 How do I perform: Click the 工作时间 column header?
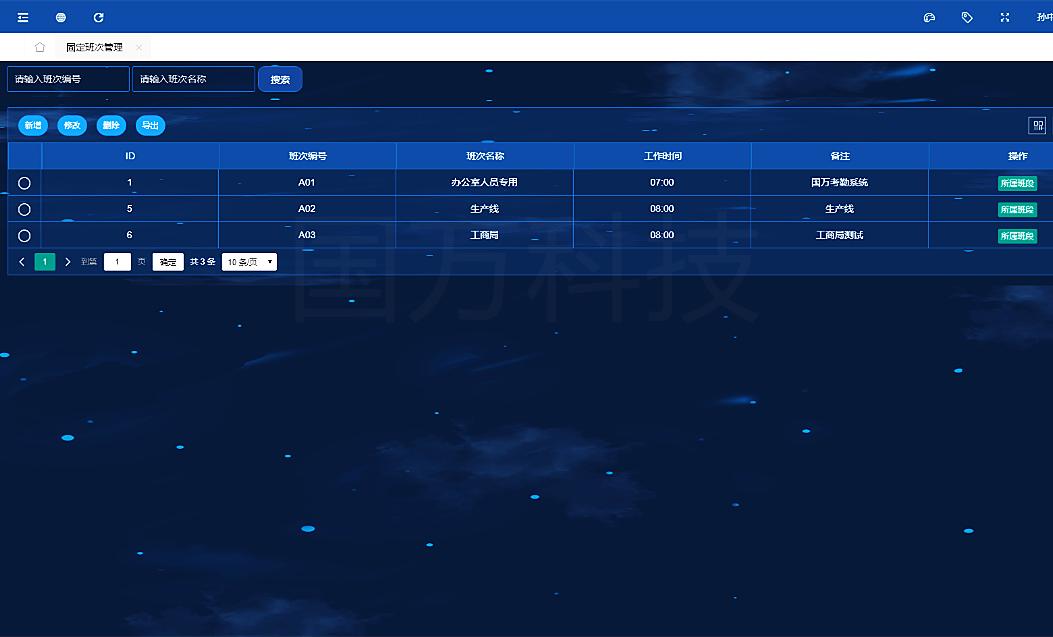(x=662, y=156)
